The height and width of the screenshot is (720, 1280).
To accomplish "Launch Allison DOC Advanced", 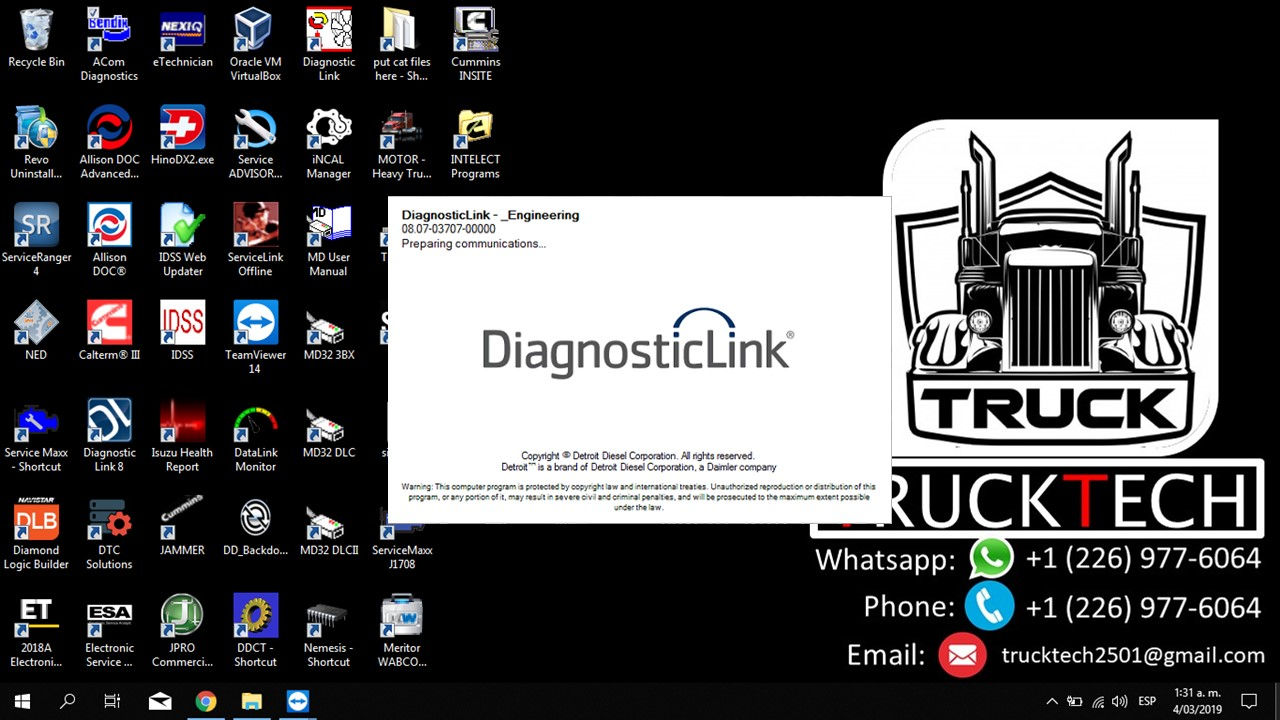I will pos(108,130).
